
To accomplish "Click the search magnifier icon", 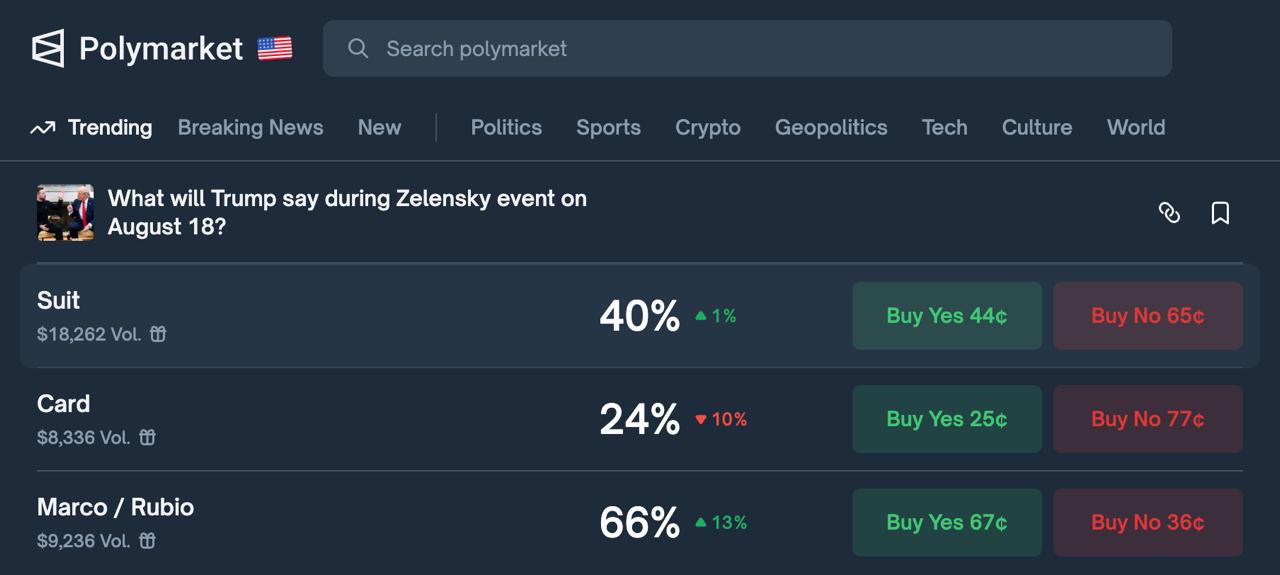I will point(358,48).
